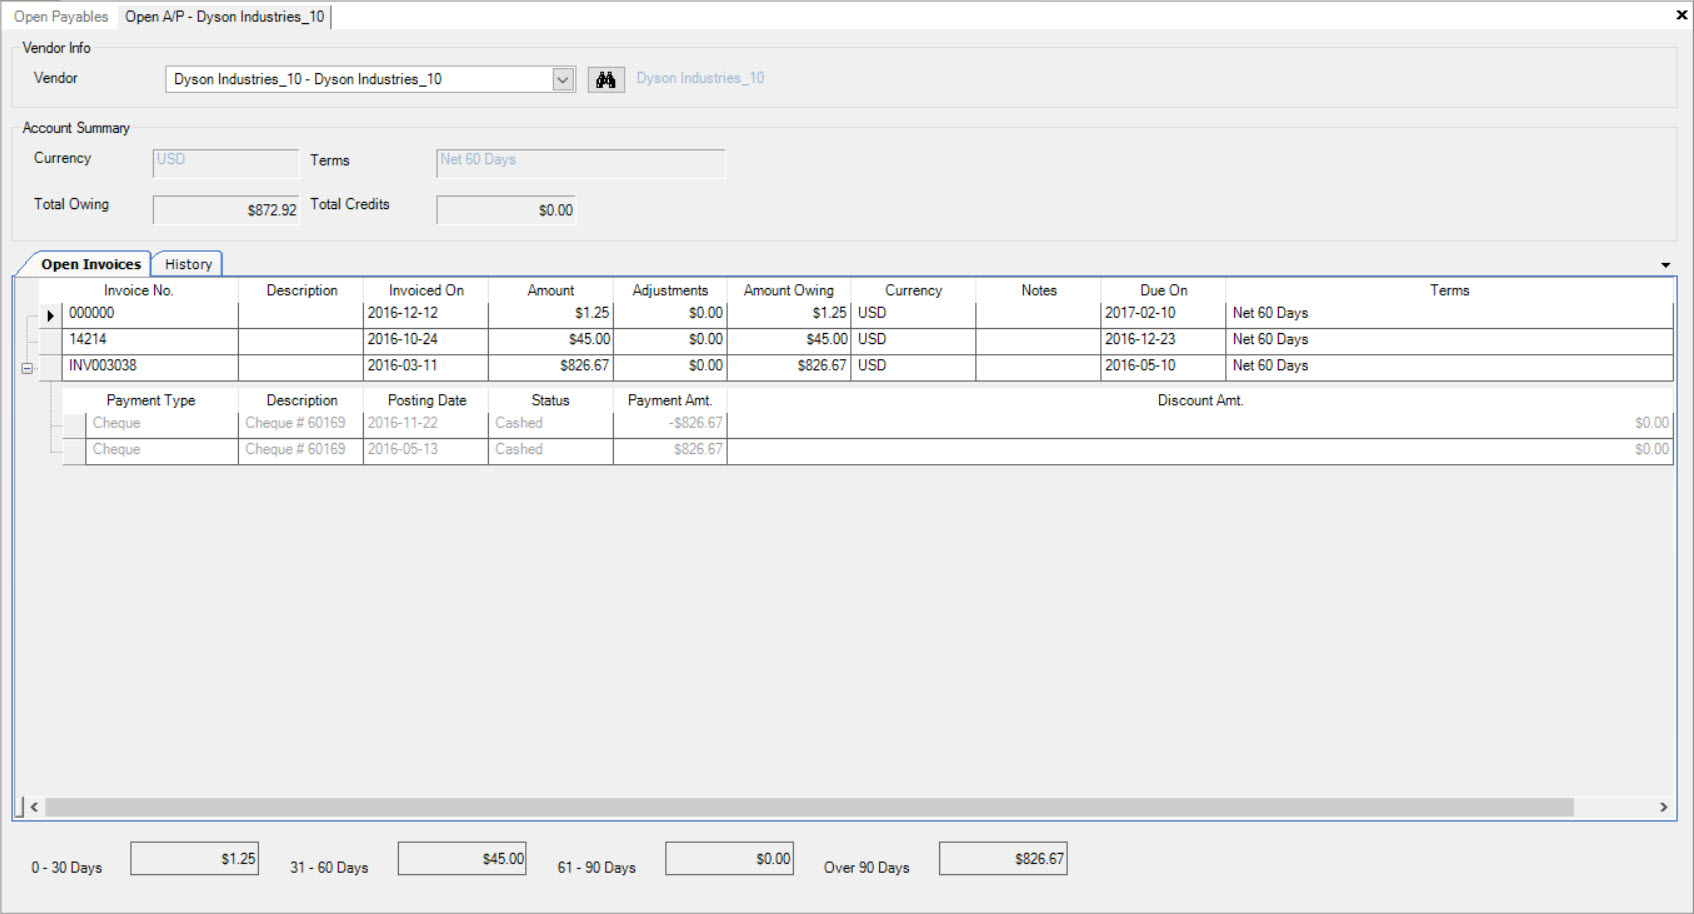The image size is (1694, 914).
Task: Click the Total Owing $872.92 field
Action: pos(226,210)
